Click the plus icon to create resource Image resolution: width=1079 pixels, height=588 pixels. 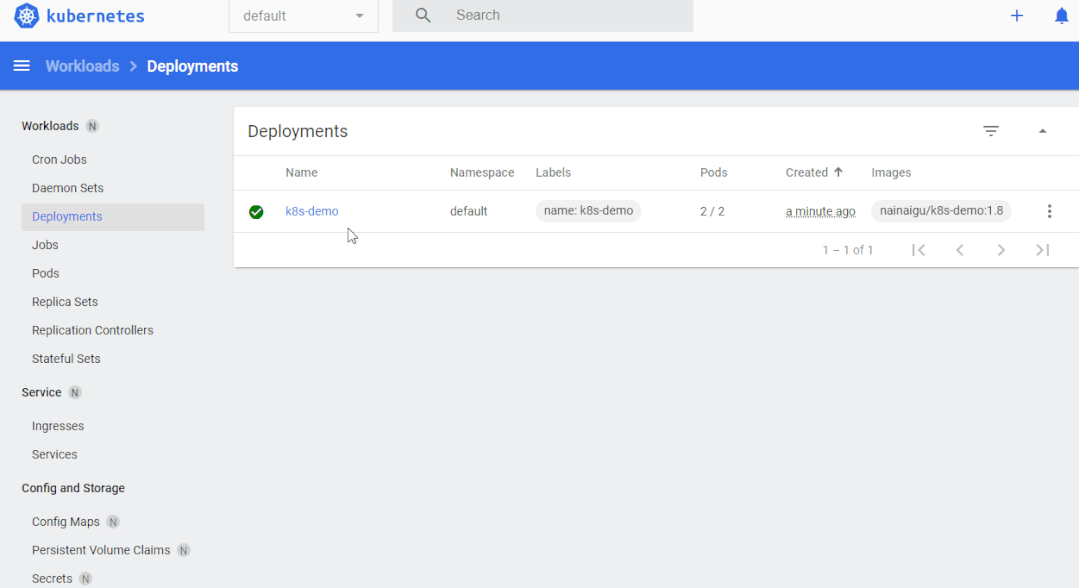[1016, 16]
